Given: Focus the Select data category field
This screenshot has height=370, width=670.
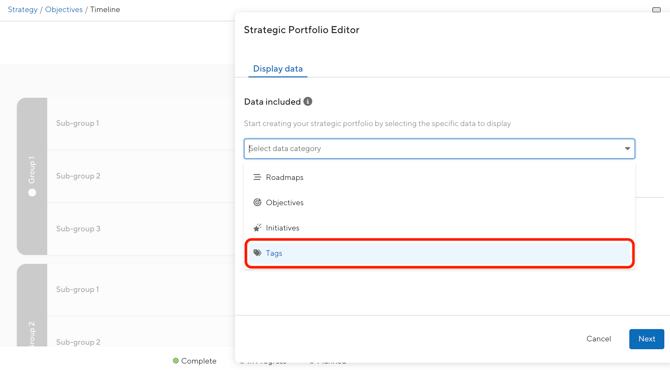Looking at the screenshot, I should [440, 149].
